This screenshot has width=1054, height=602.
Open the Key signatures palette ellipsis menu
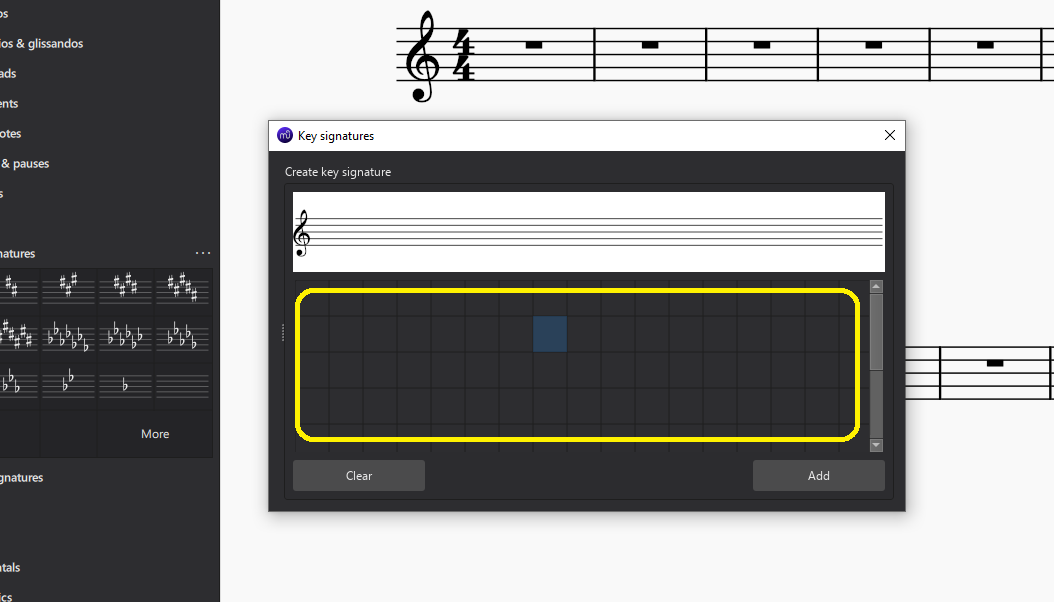[203, 253]
